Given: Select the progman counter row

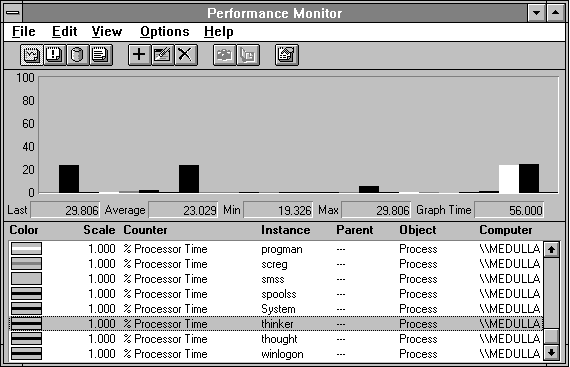Looking at the screenshot, I should coord(275,249).
